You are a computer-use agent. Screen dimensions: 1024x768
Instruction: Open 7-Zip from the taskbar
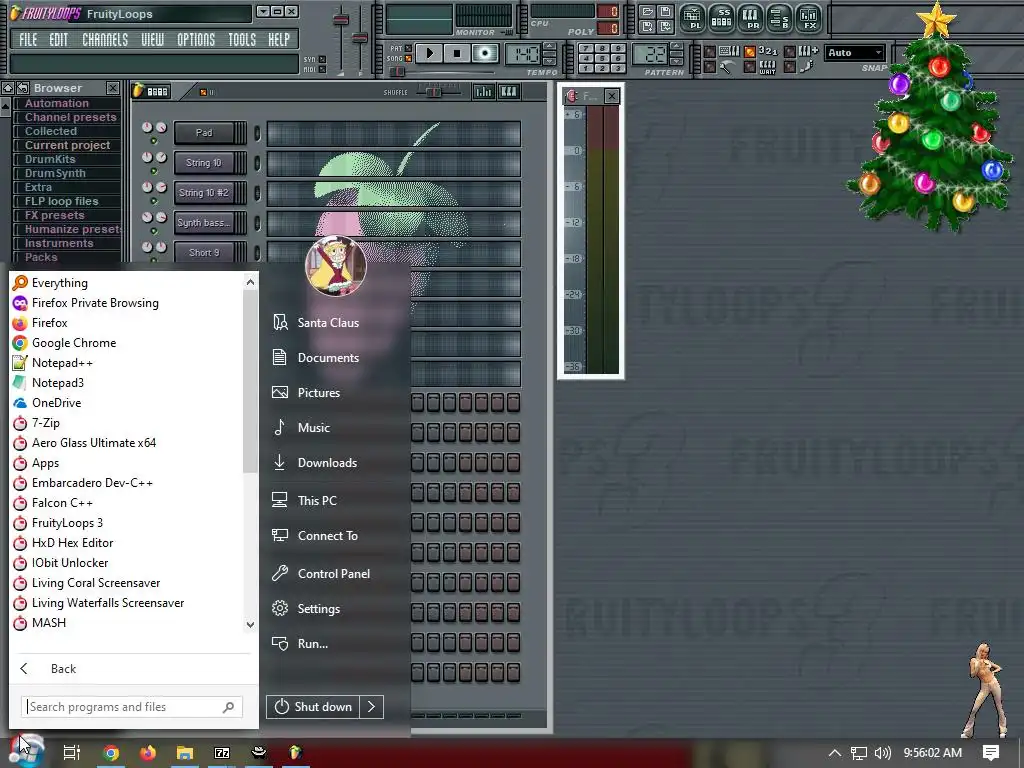(x=222, y=753)
